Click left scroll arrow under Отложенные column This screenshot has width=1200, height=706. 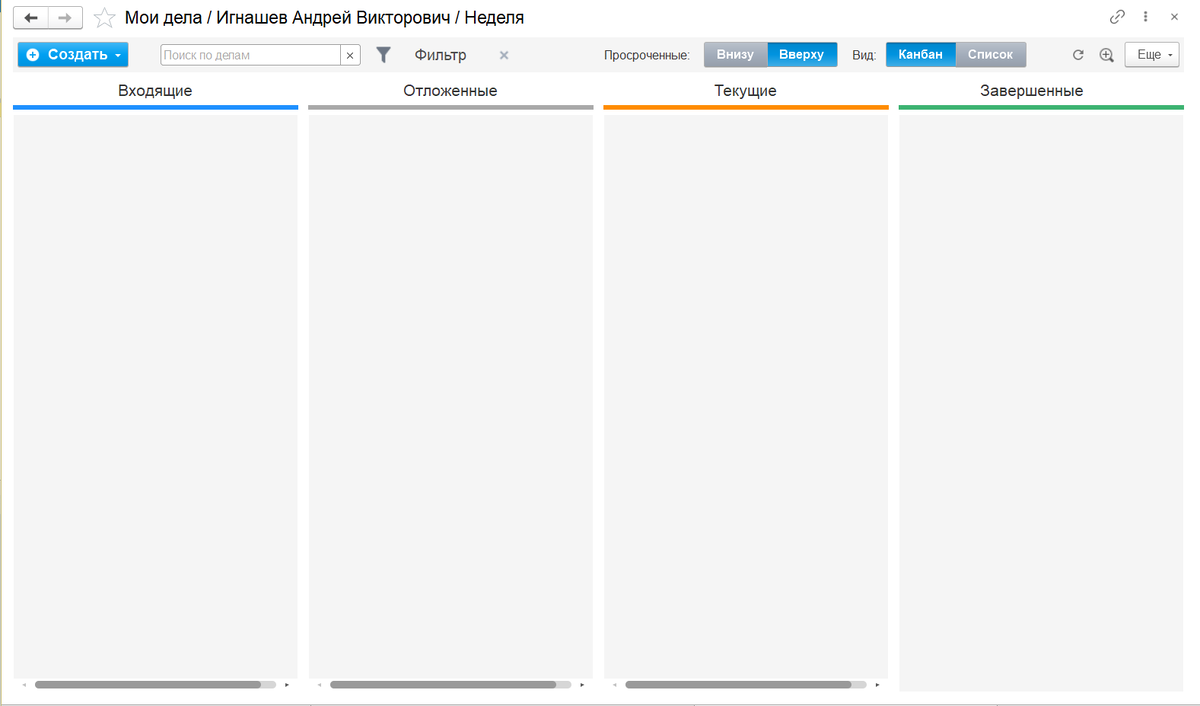pos(319,685)
